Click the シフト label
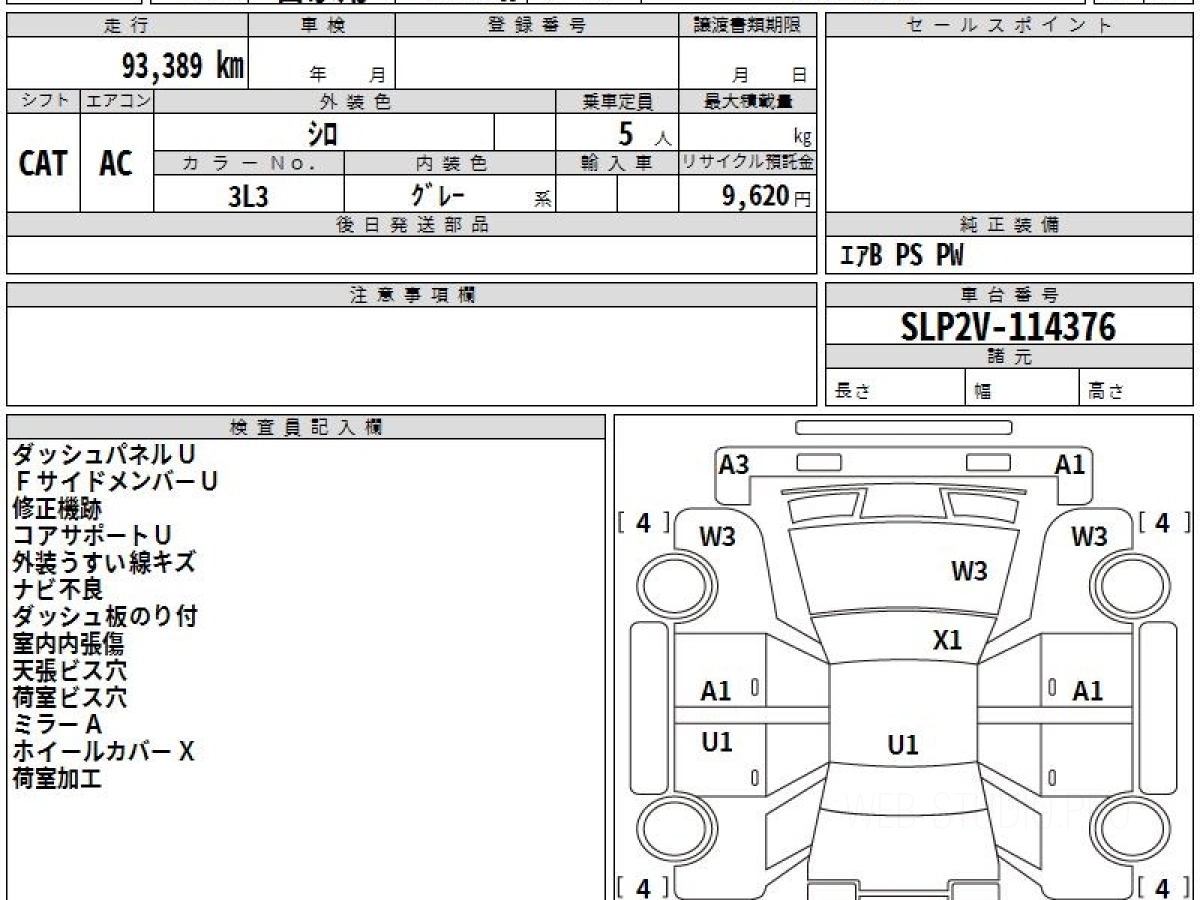 click(x=44, y=101)
